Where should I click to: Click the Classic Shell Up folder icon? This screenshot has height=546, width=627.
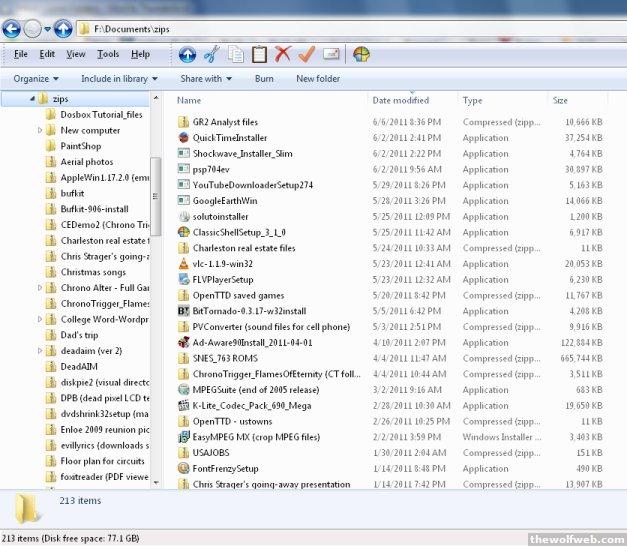[x=187, y=54]
